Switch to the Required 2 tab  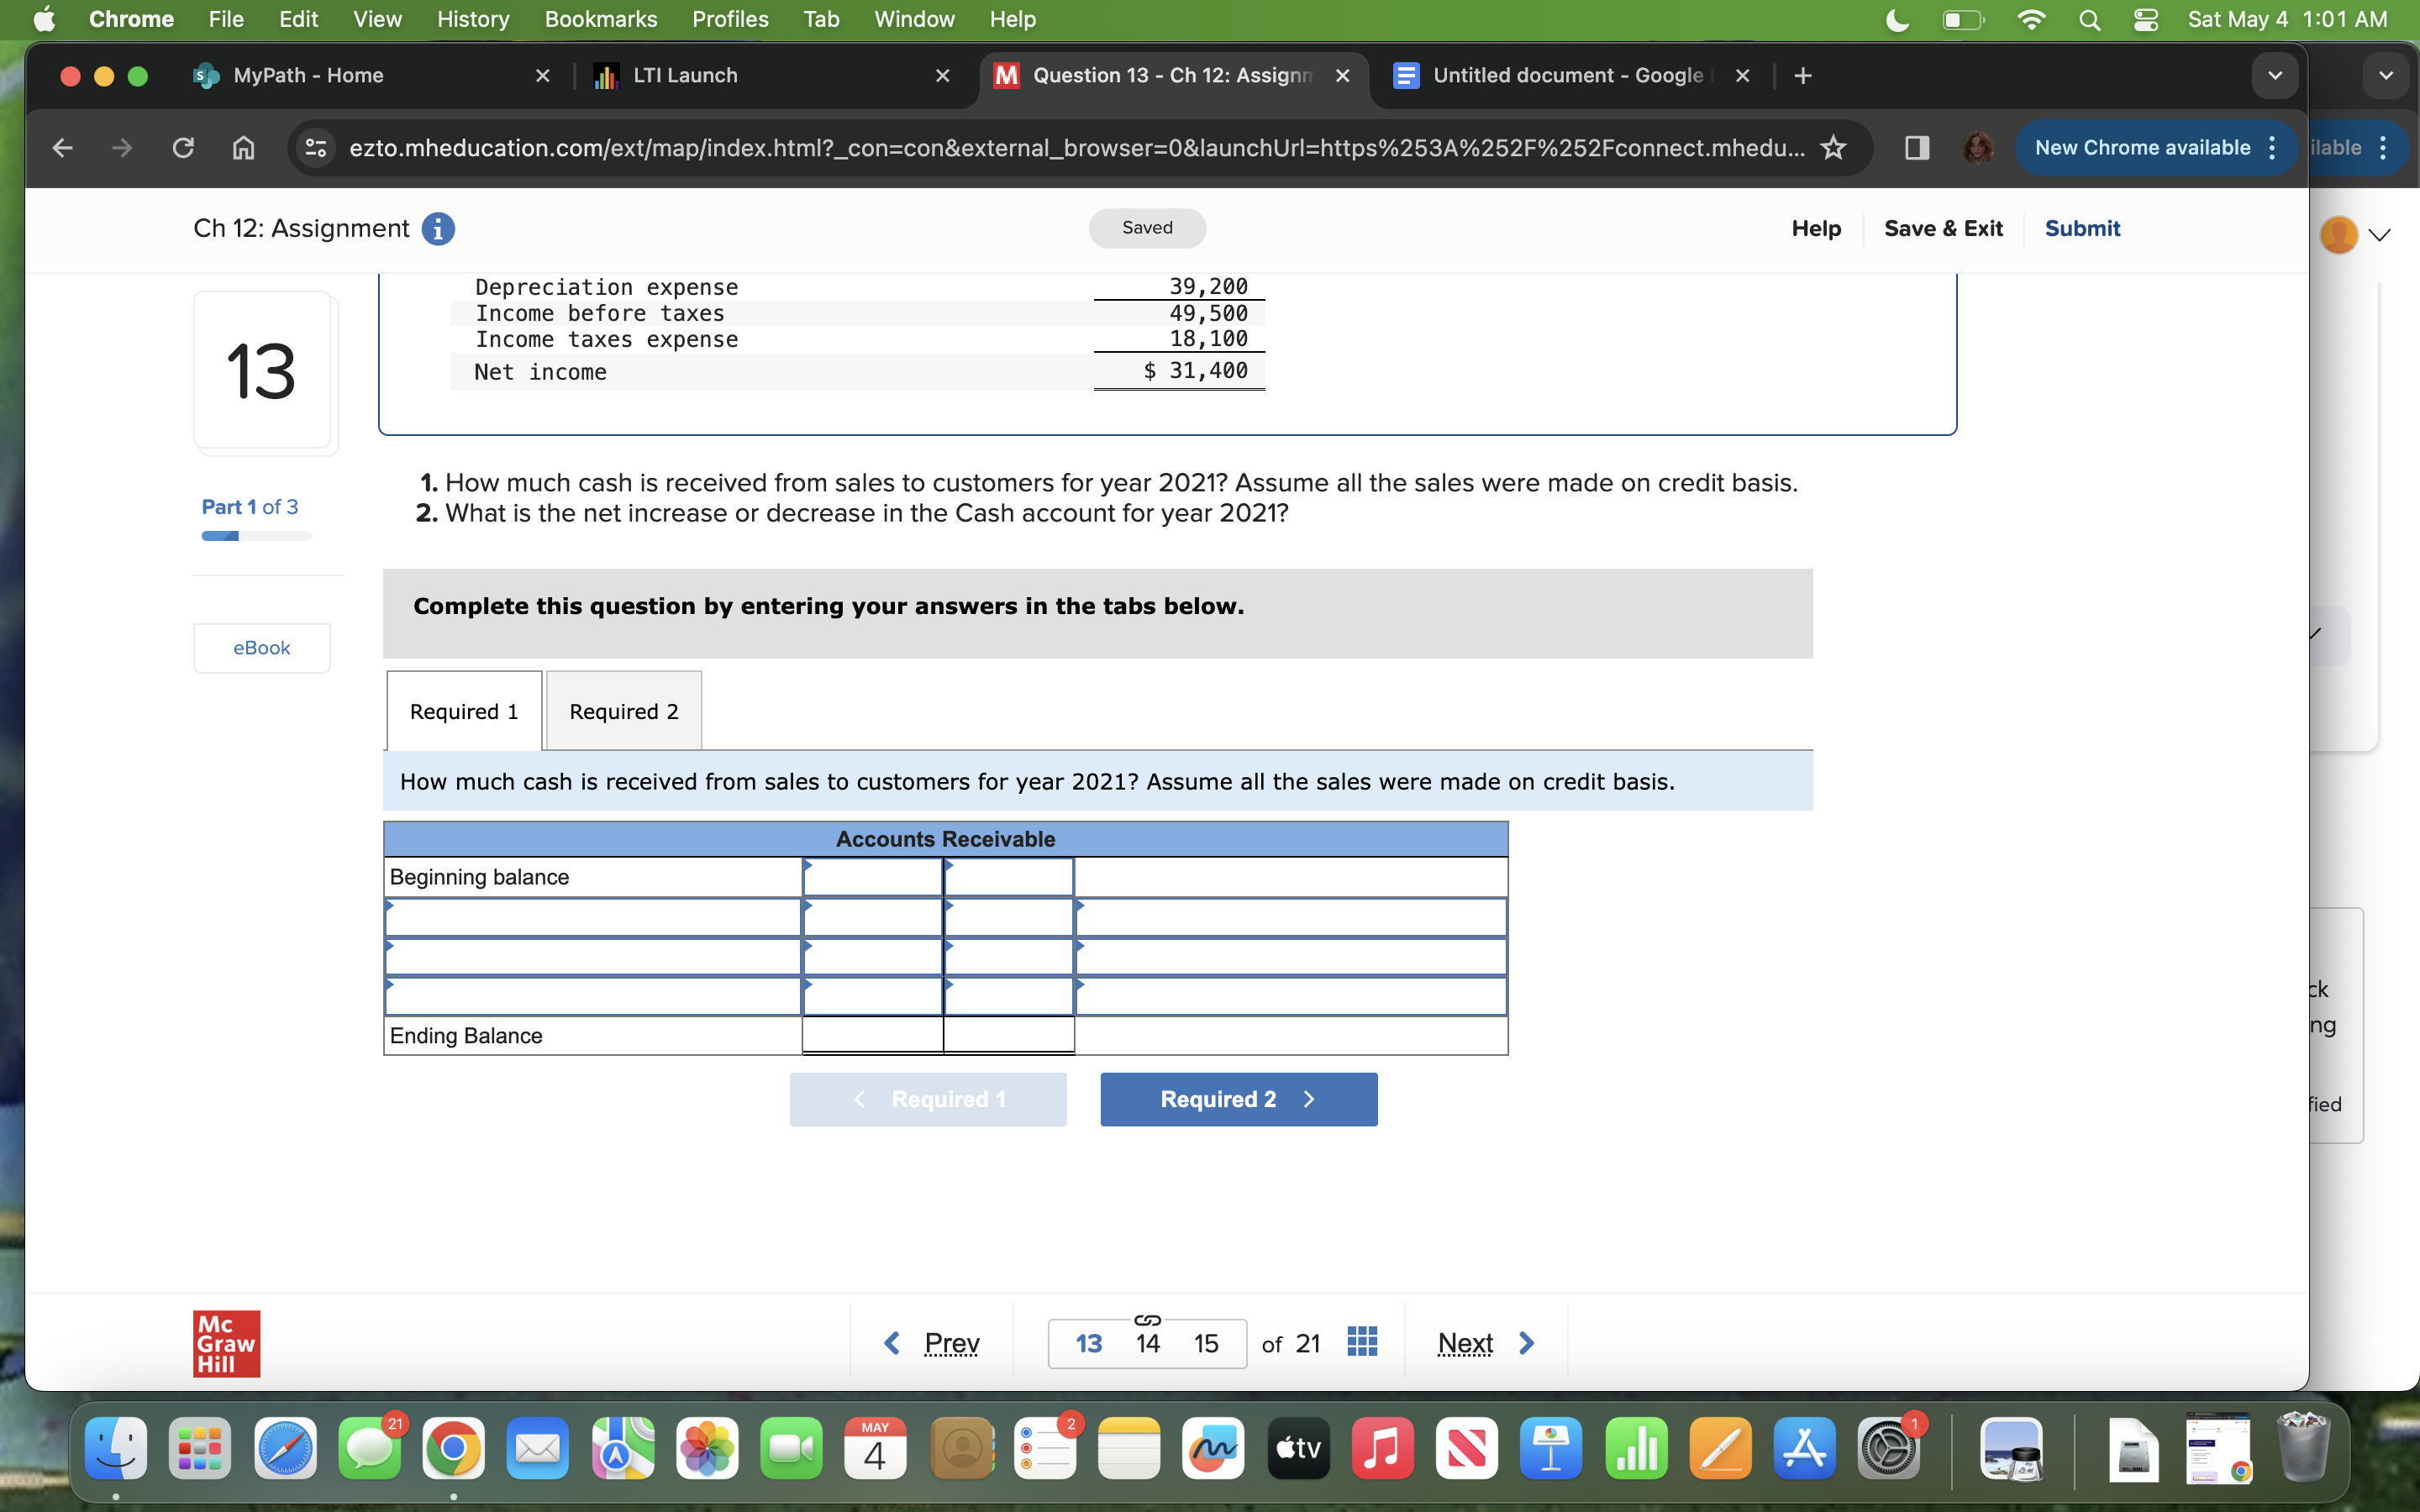tap(623, 710)
